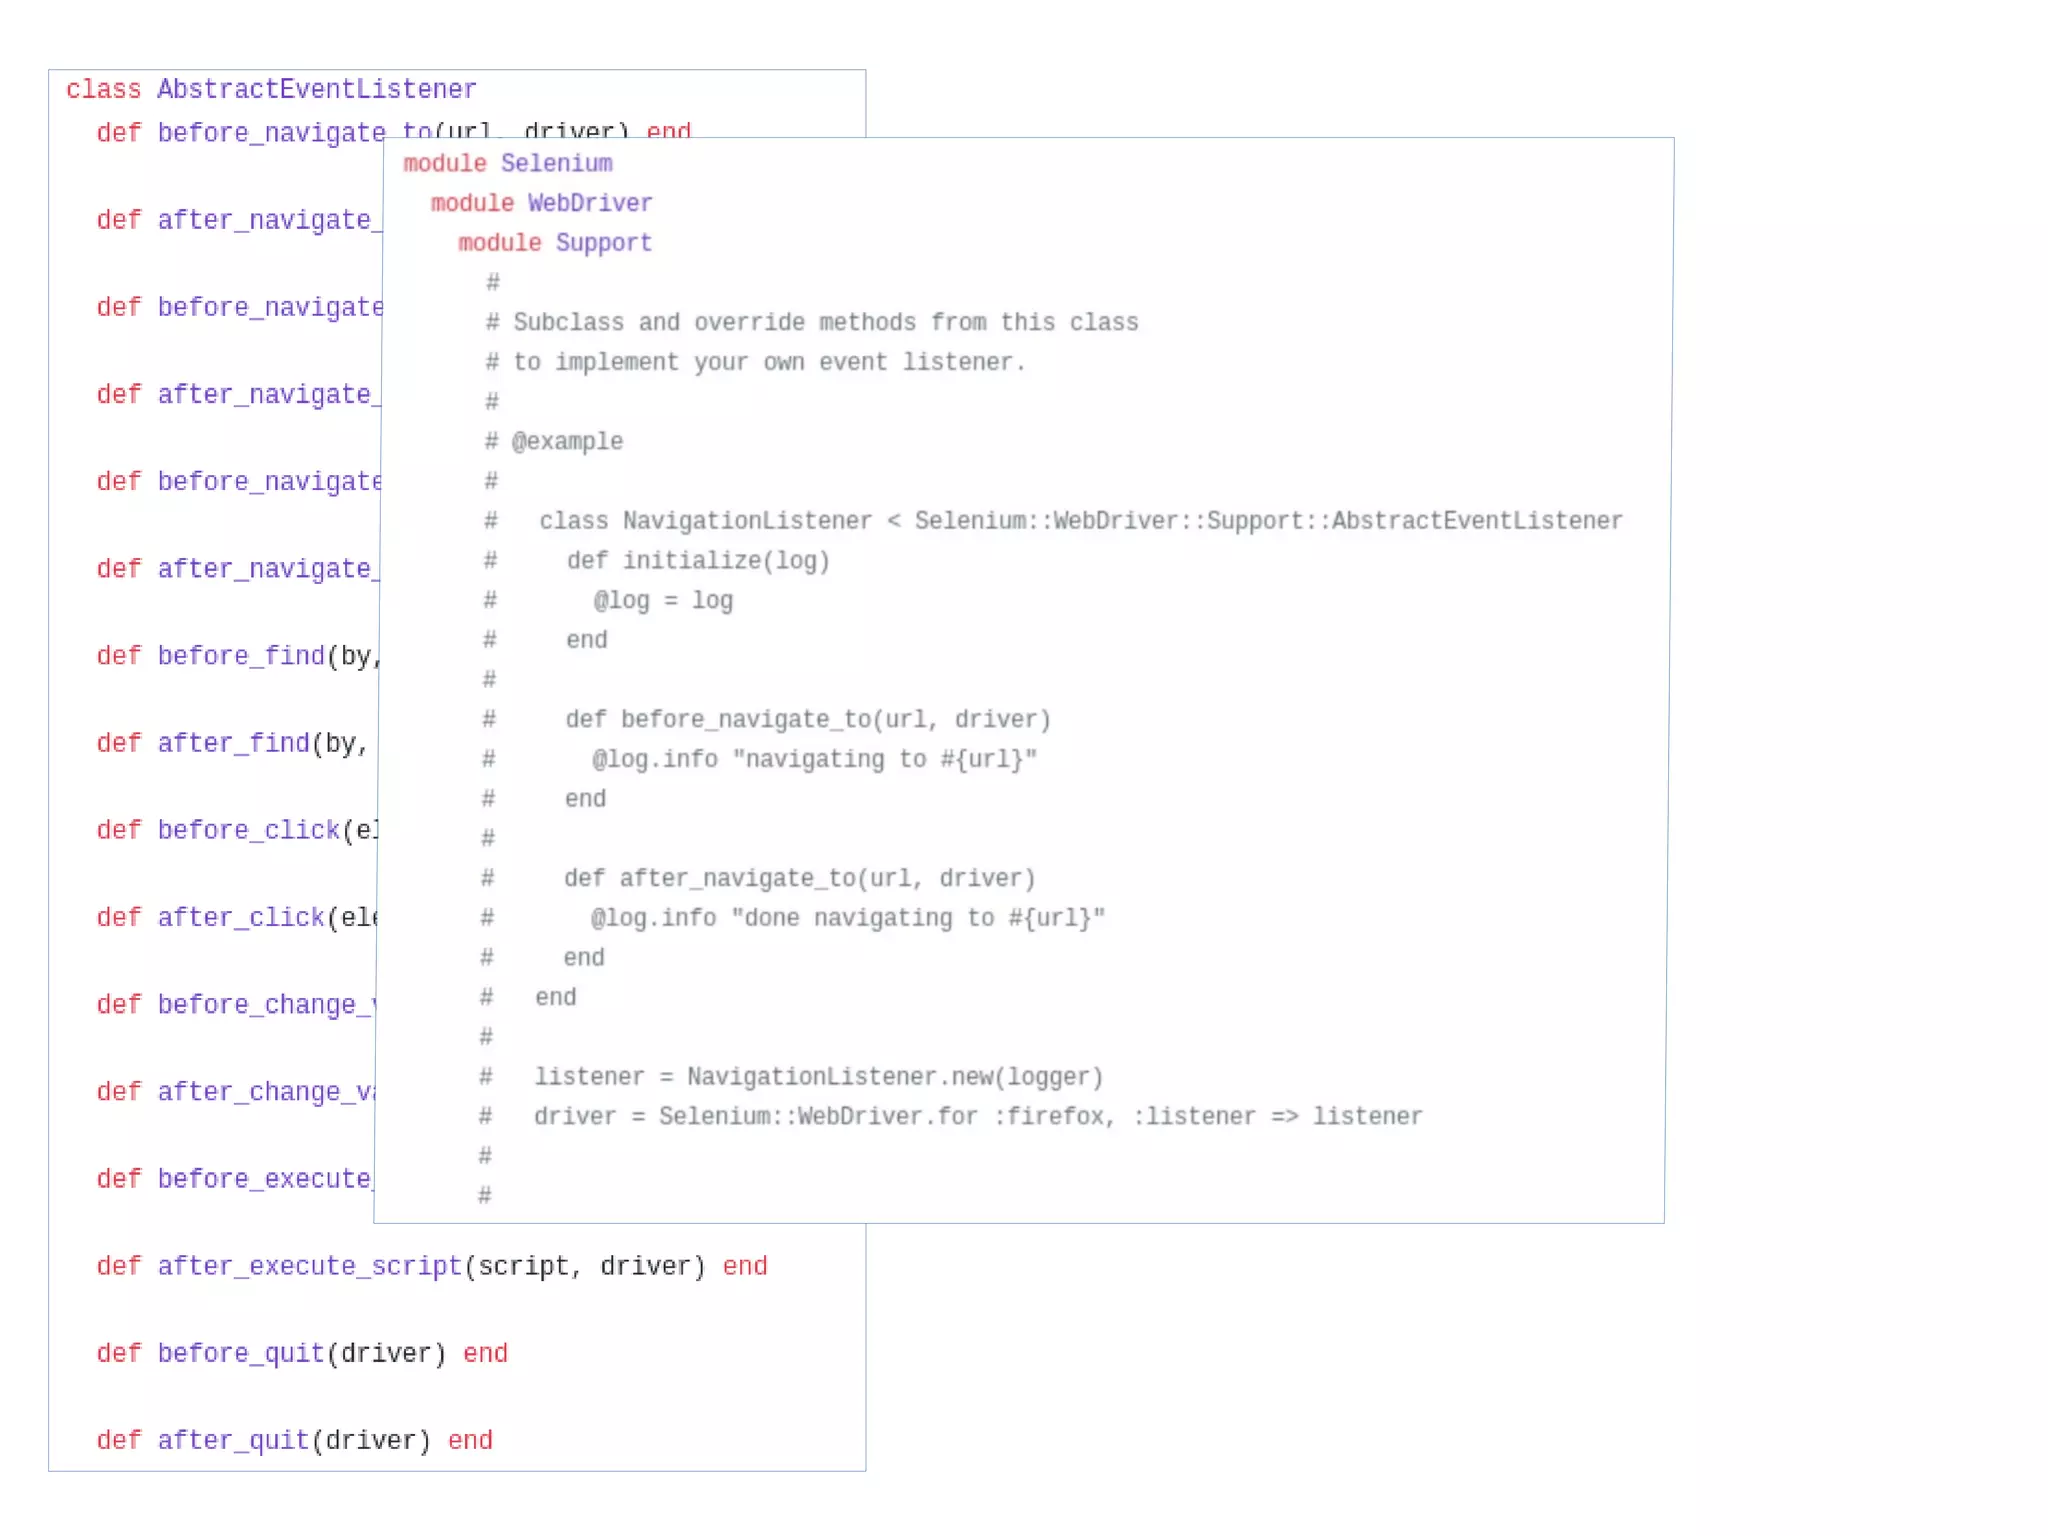2048x1536 pixels.
Task: Click the 'def after_navigate_to(url, driver)' comment
Action: (x=799, y=878)
